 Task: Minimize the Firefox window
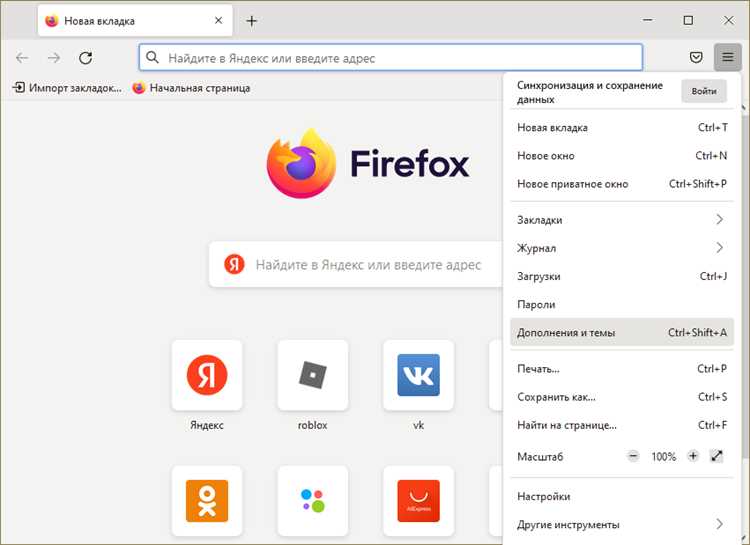click(x=648, y=20)
